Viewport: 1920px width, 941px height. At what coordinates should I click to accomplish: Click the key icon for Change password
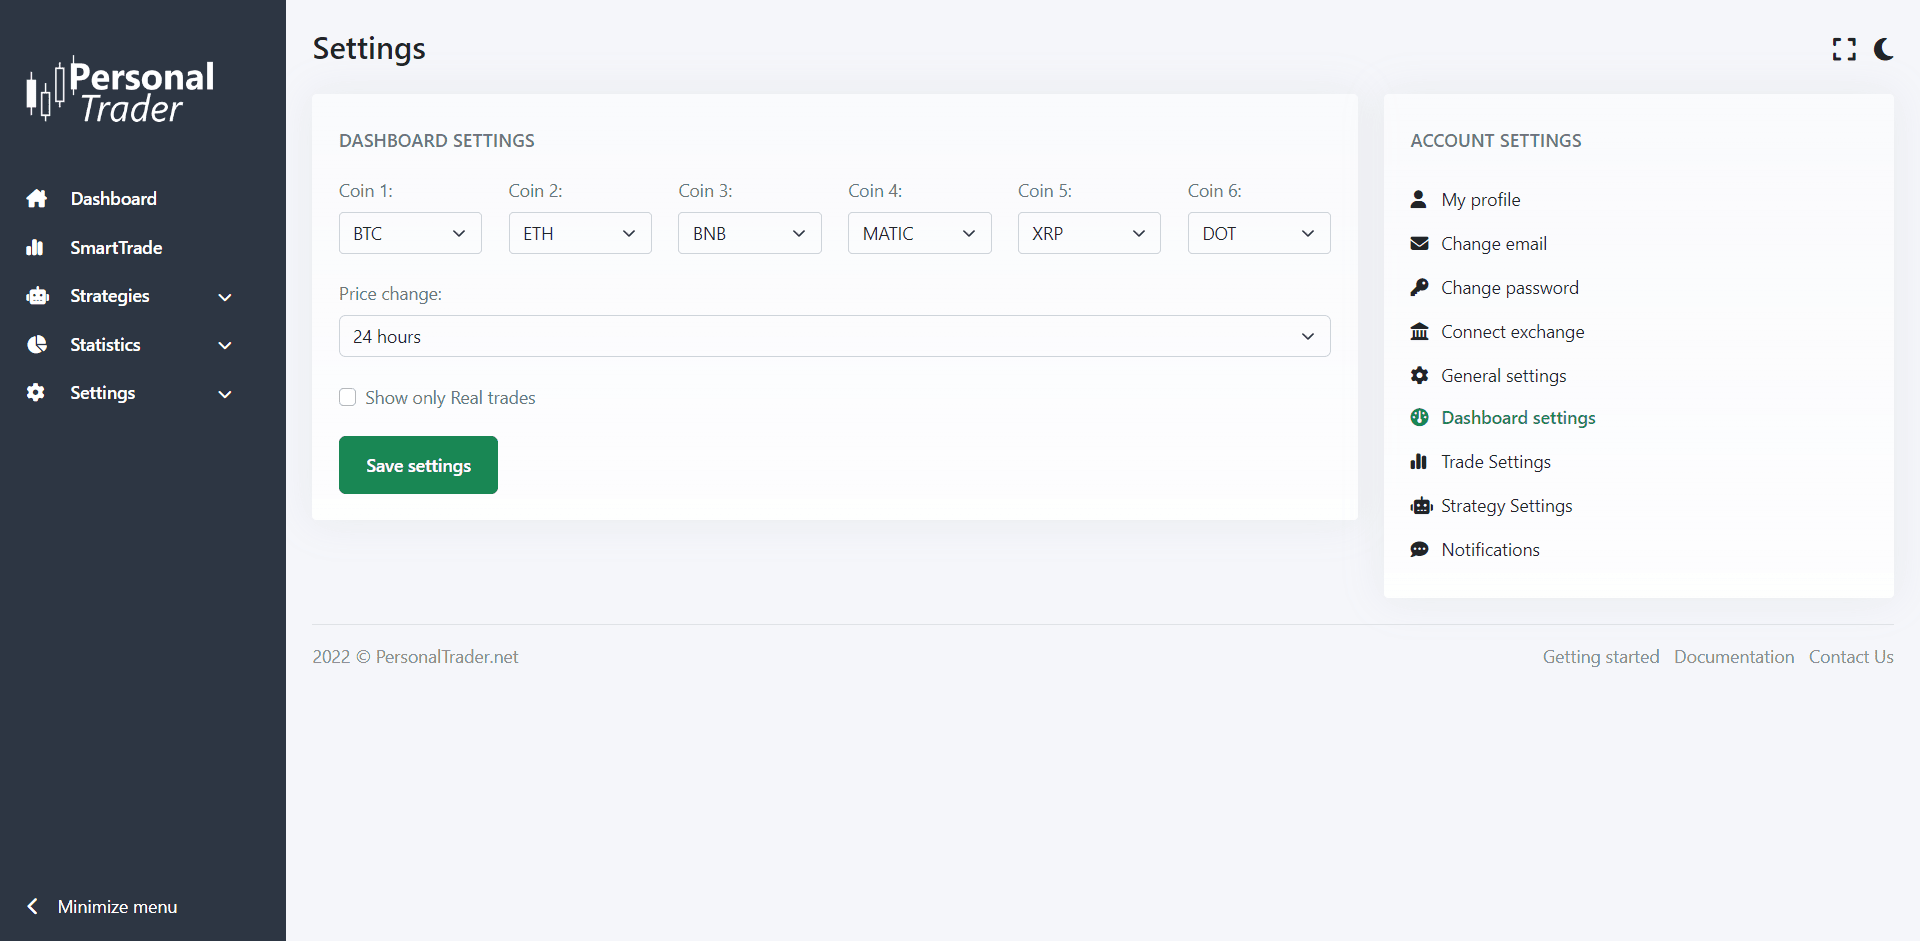coord(1419,288)
